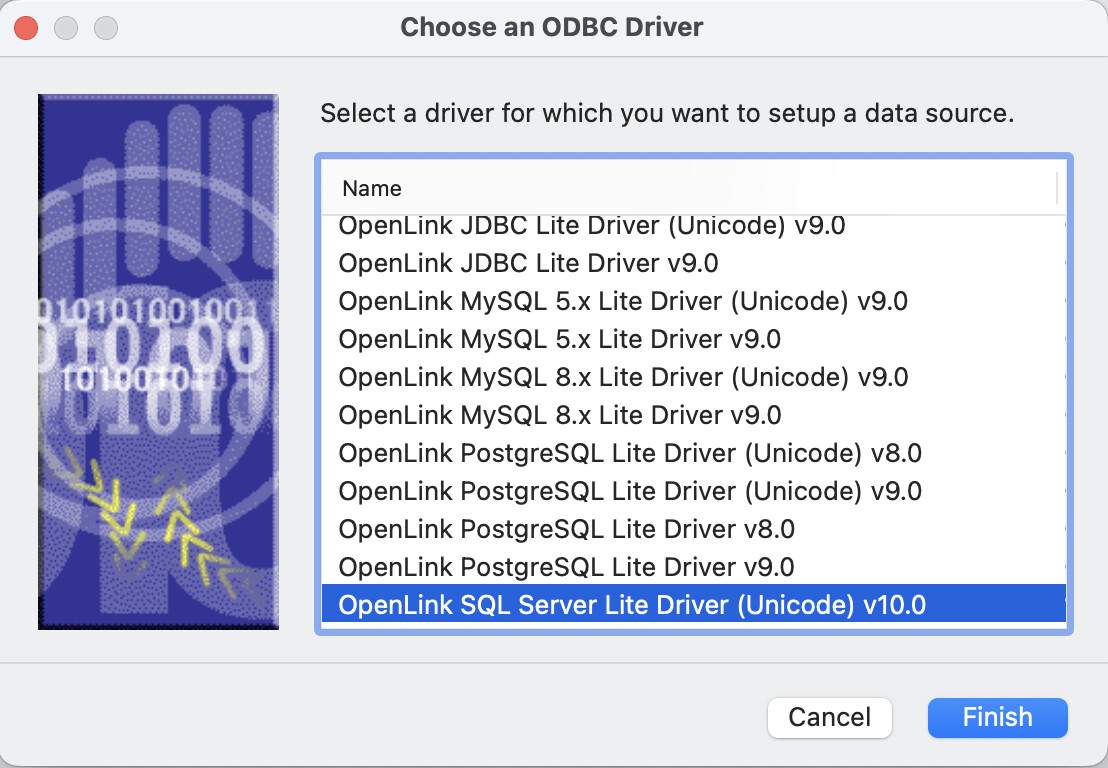Click the 'Select a driver' instruction text
Viewport: 1108px width, 768px height.
click(667, 114)
